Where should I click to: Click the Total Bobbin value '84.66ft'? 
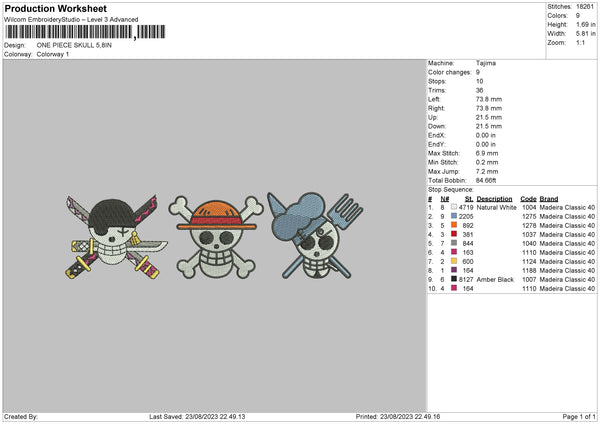(486, 180)
